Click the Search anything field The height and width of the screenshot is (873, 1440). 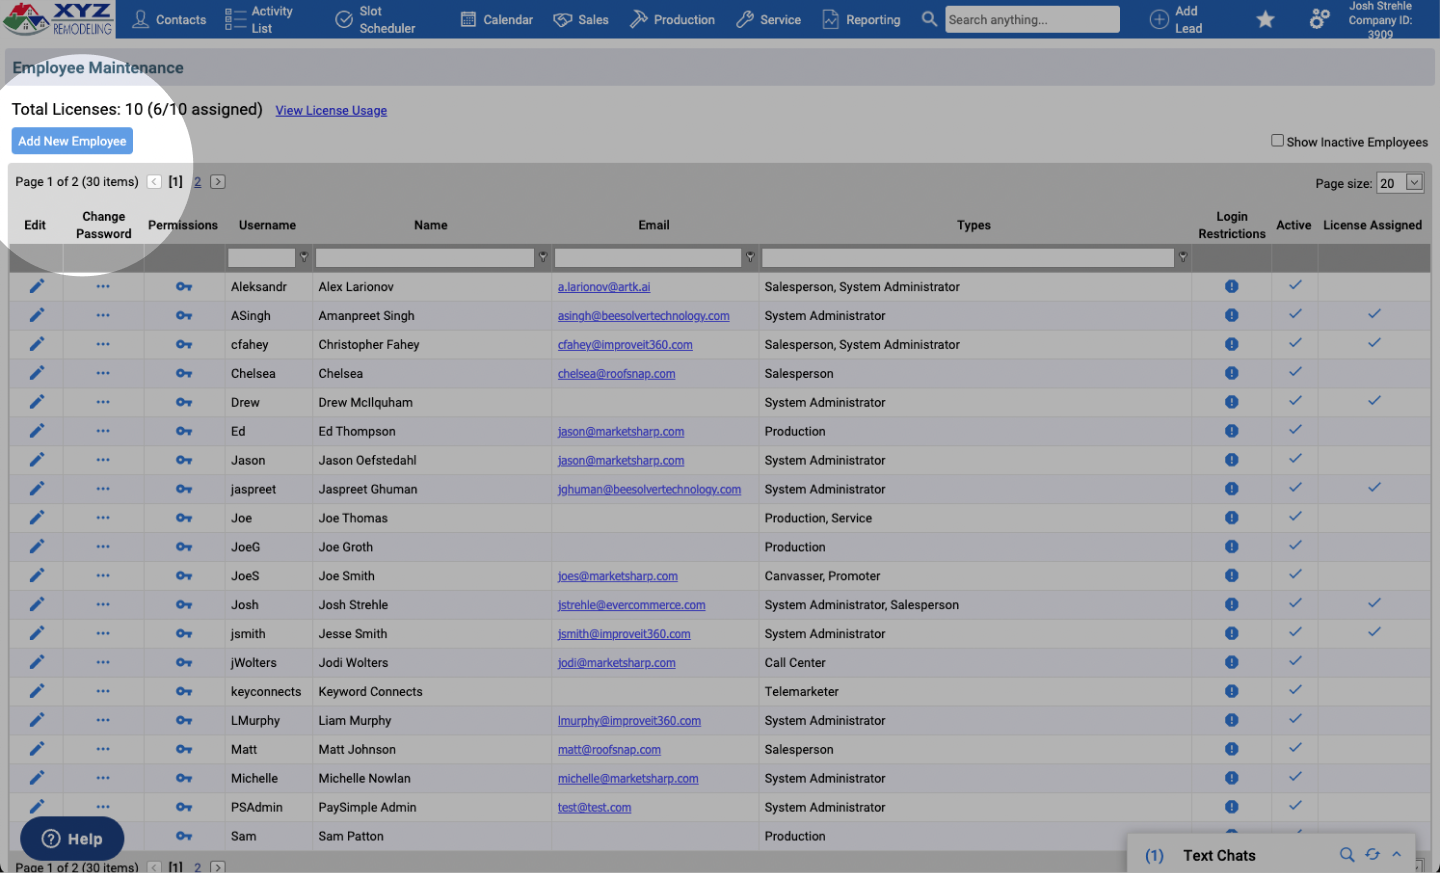[x=1032, y=19]
